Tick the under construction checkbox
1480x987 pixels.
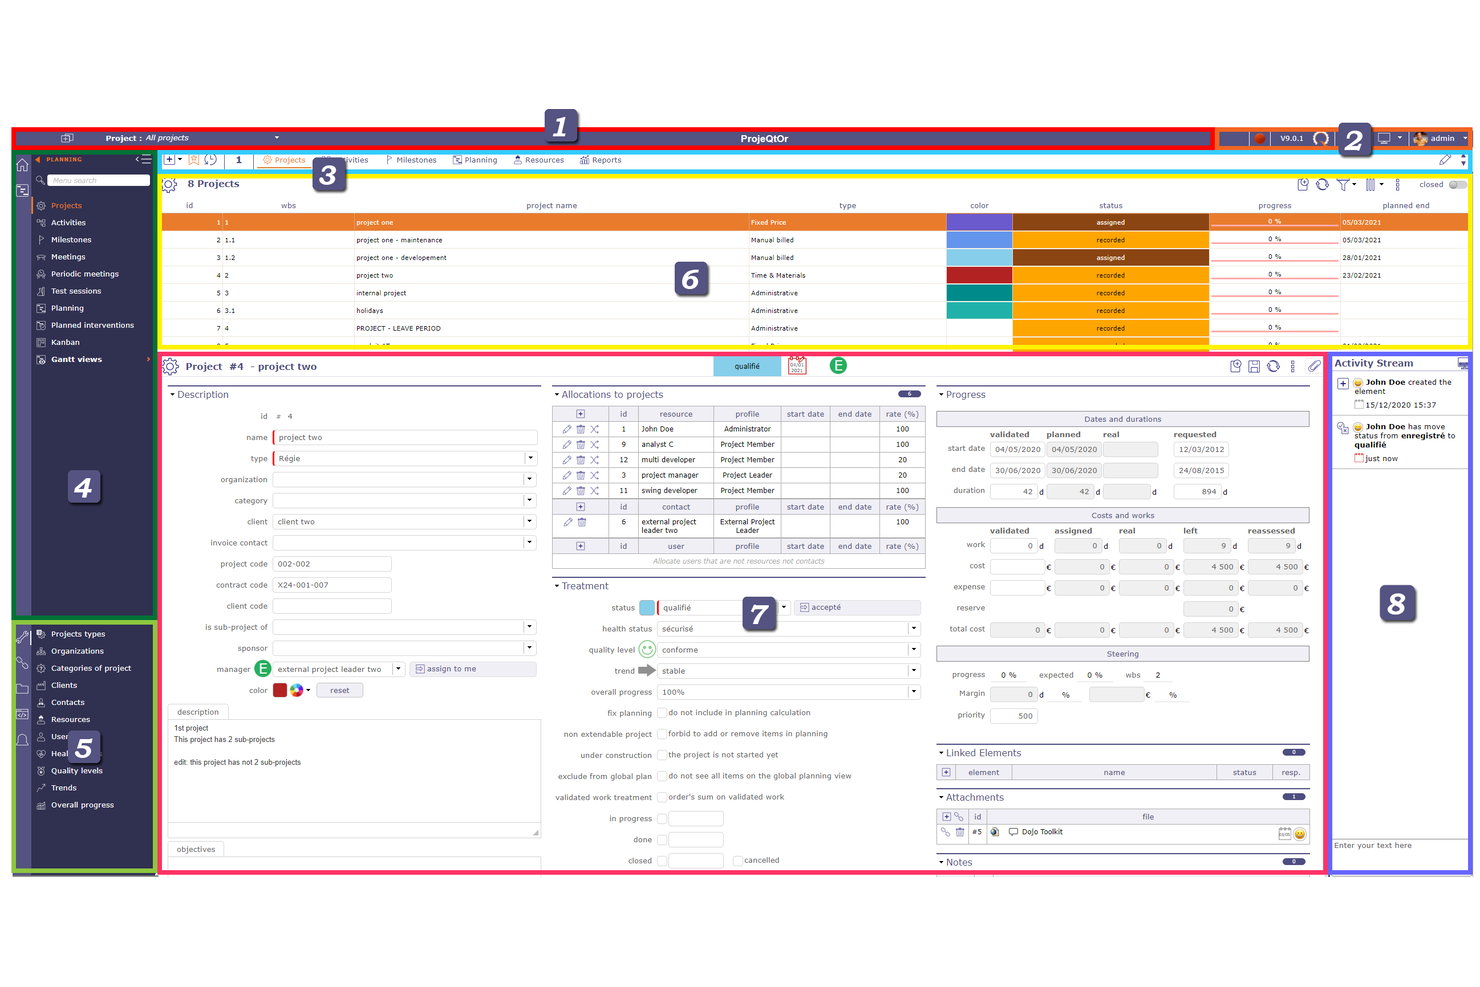click(x=662, y=755)
